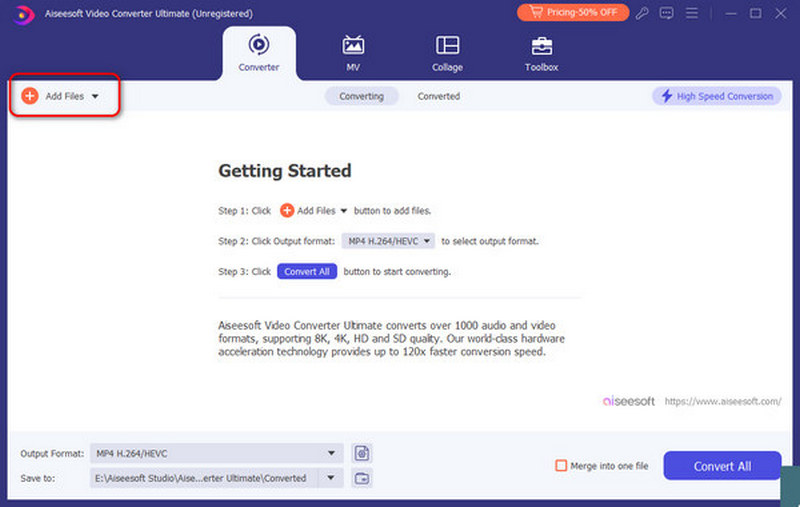The width and height of the screenshot is (800, 507).
Task: Open the Collage tab
Action: (x=447, y=53)
